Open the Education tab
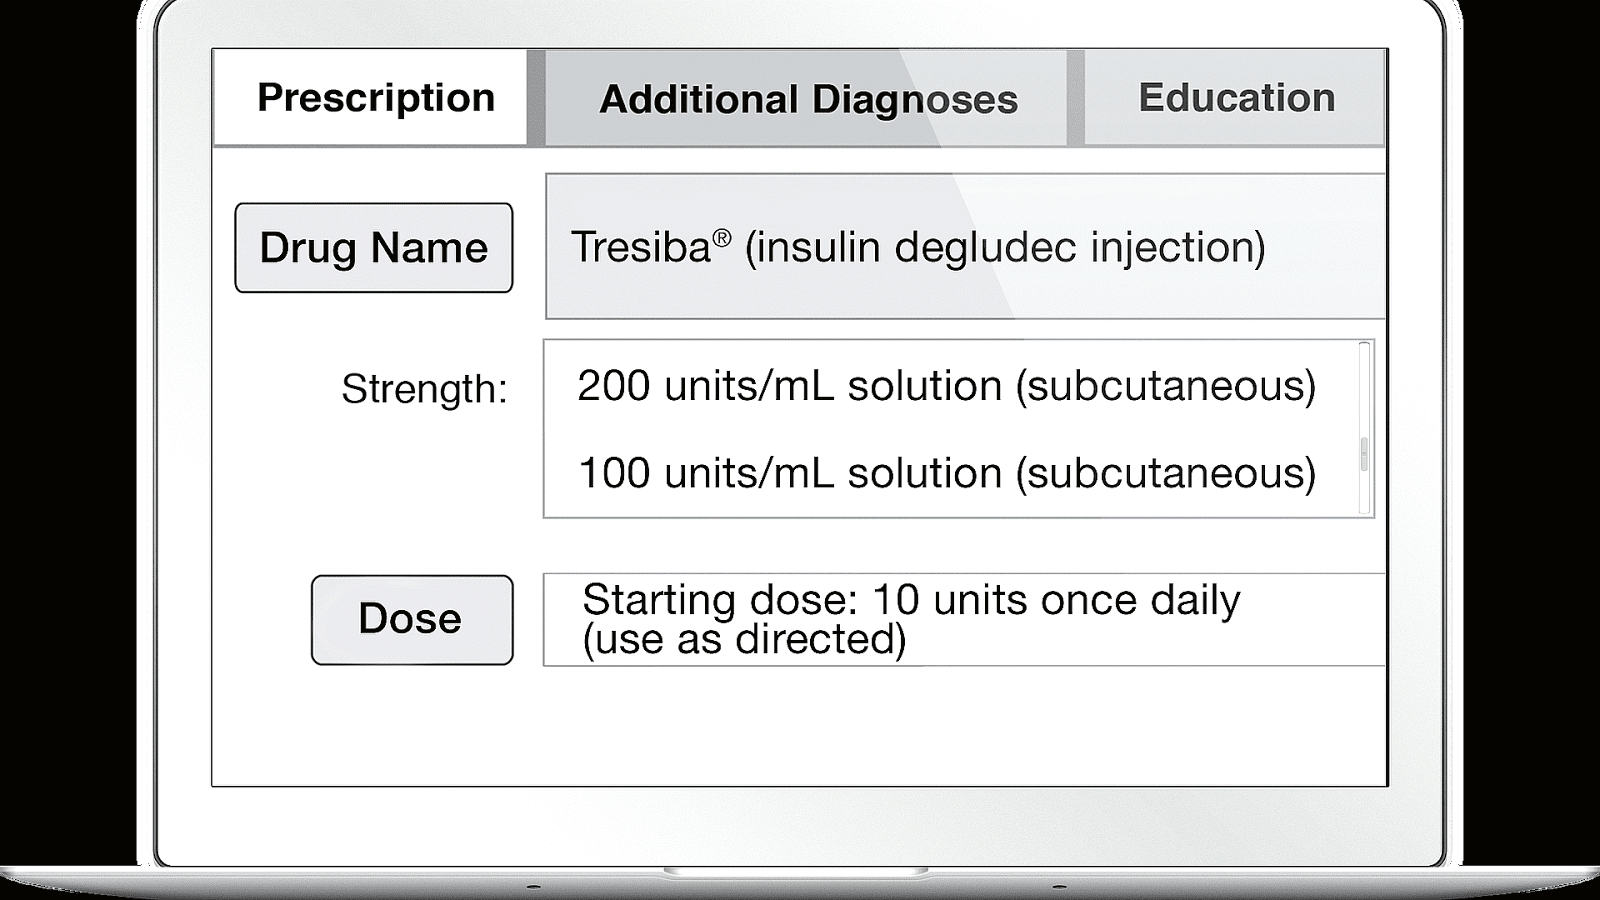1600x900 pixels. pyautogui.click(x=1236, y=98)
